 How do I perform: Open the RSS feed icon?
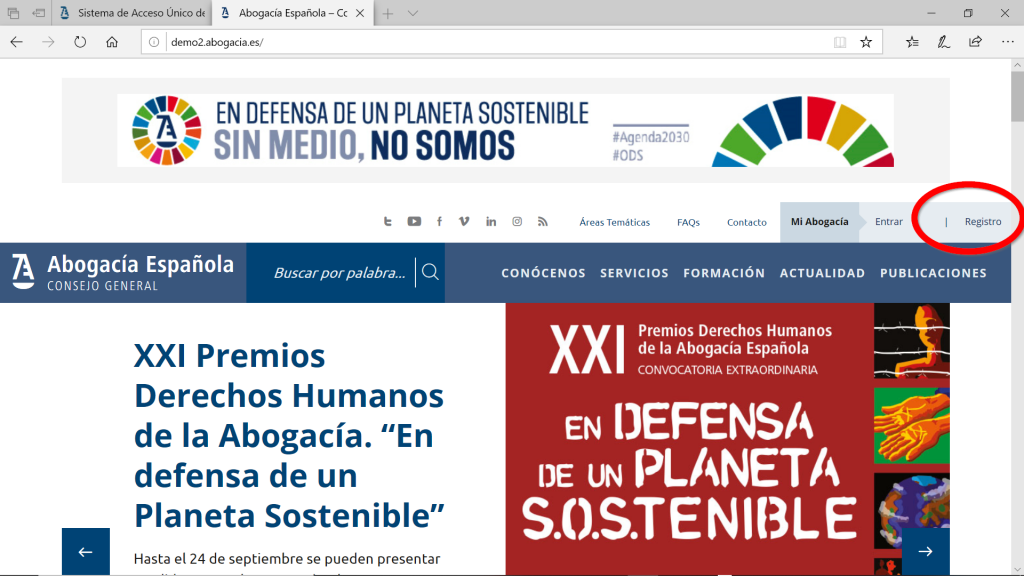pyautogui.click(x=543, y=221)
